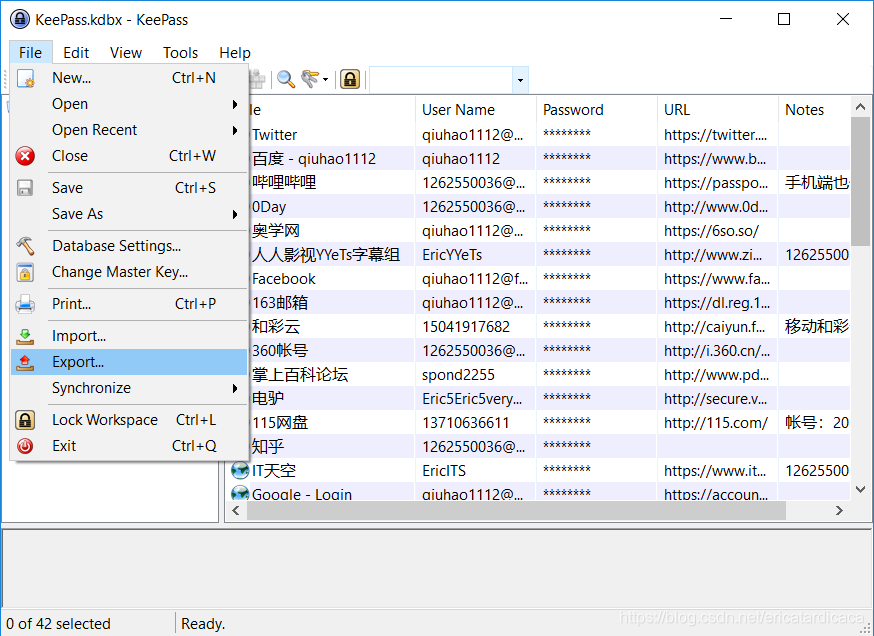Sort by the Notes column header

pos(814,110)
